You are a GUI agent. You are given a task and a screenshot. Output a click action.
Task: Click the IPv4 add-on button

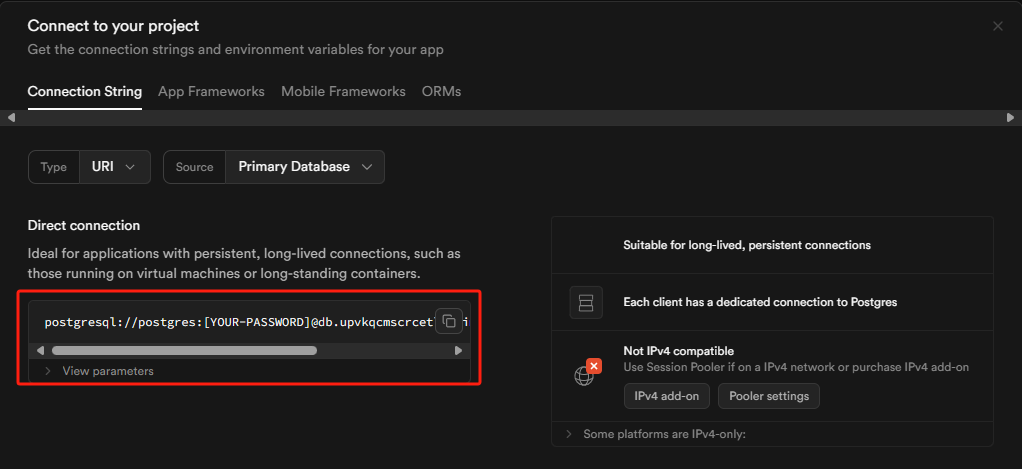[667, 396]
